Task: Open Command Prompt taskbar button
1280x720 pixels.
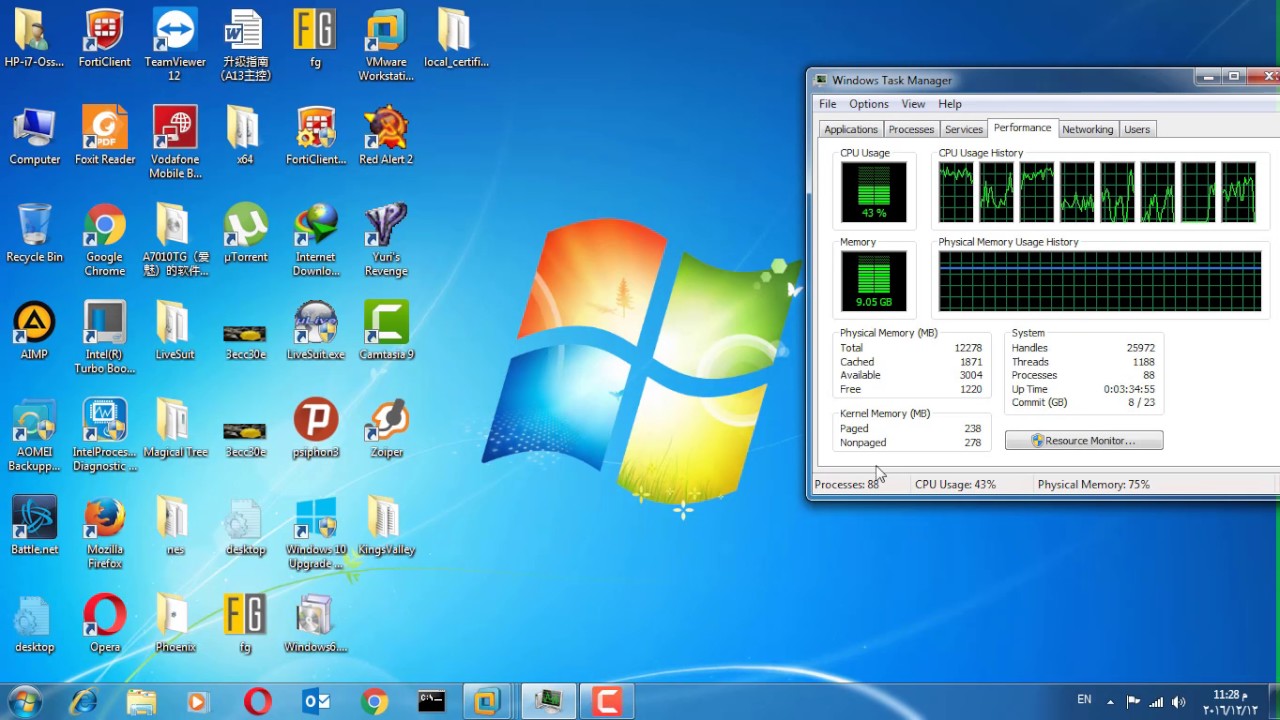Action: pos(431,702)
